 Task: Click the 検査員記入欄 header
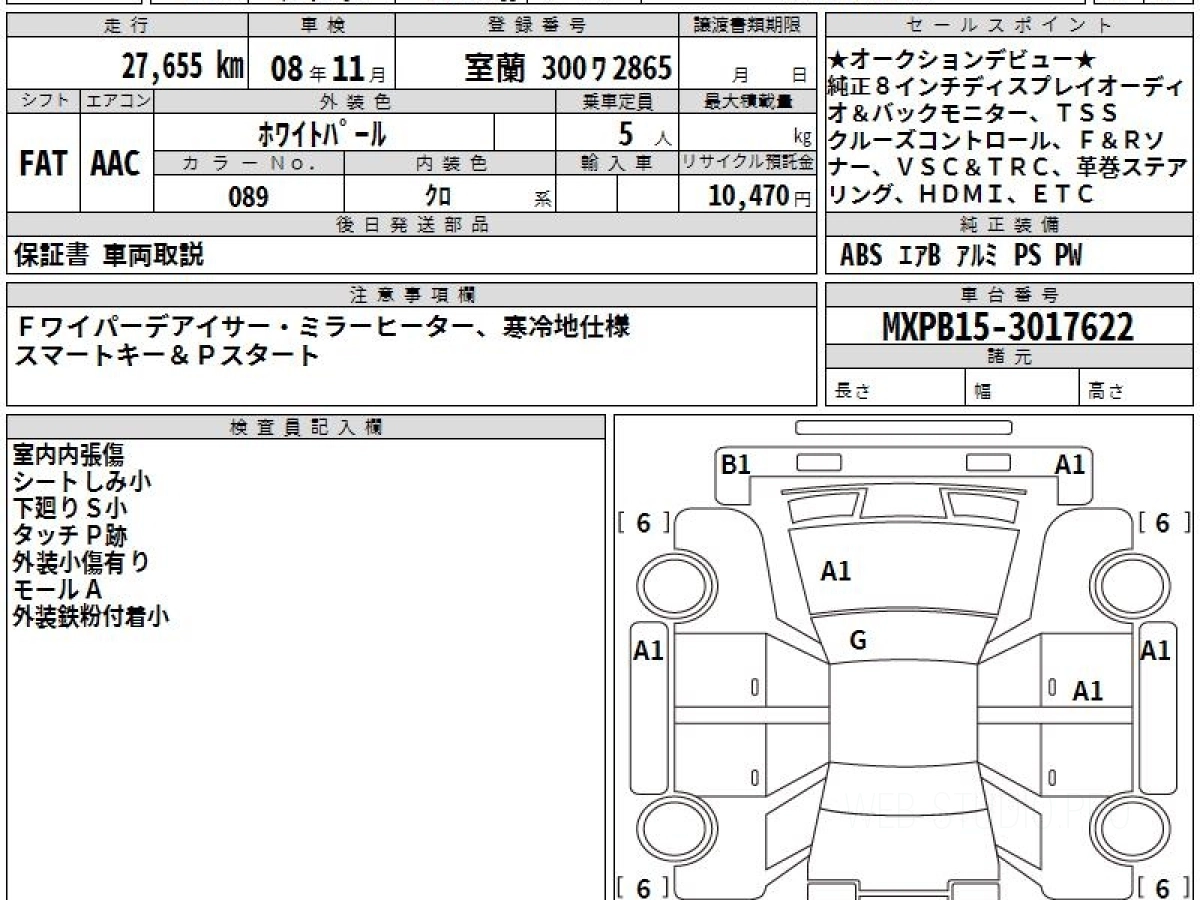tap(306, 426)
